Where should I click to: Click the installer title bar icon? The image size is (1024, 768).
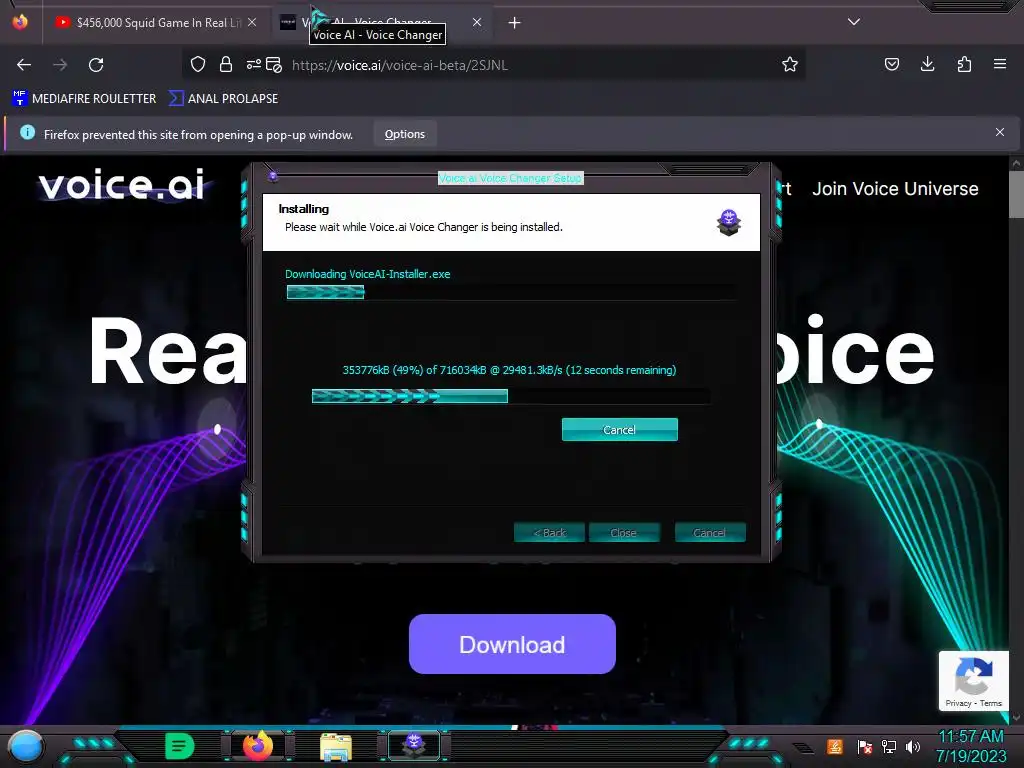click(x=273, y=176)
